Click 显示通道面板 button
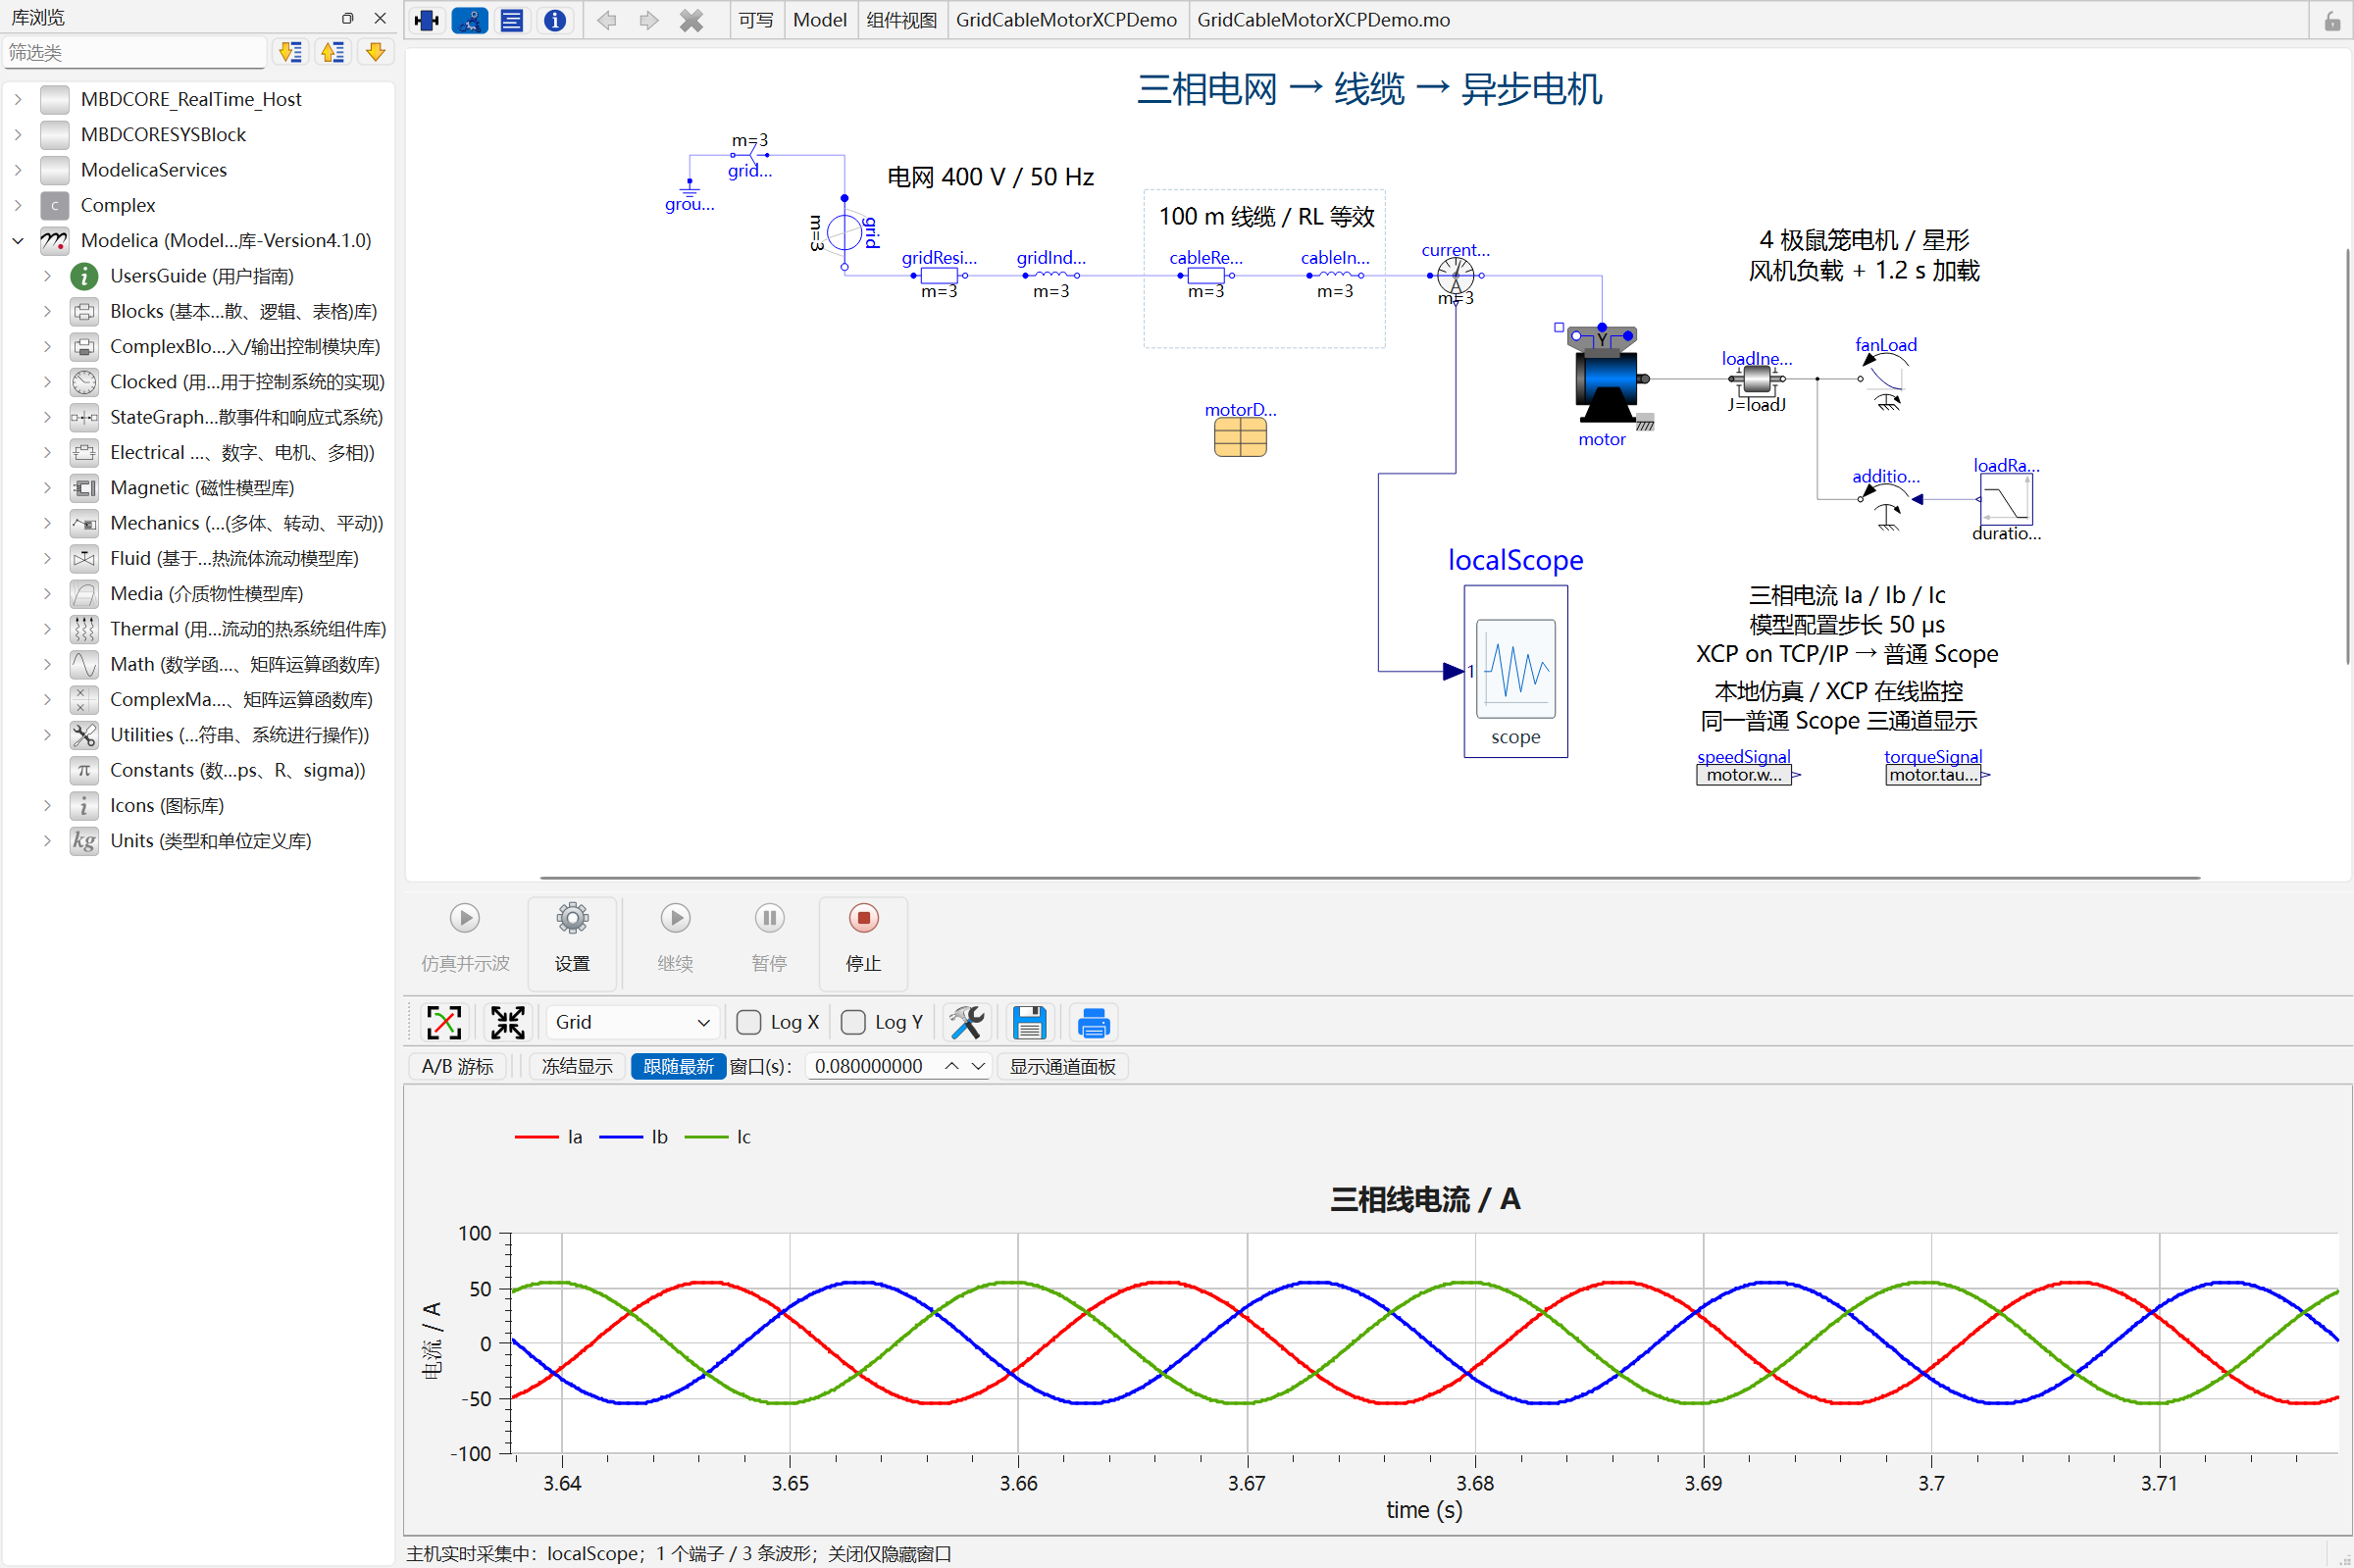2354x1568 pixels. 1062,1066
